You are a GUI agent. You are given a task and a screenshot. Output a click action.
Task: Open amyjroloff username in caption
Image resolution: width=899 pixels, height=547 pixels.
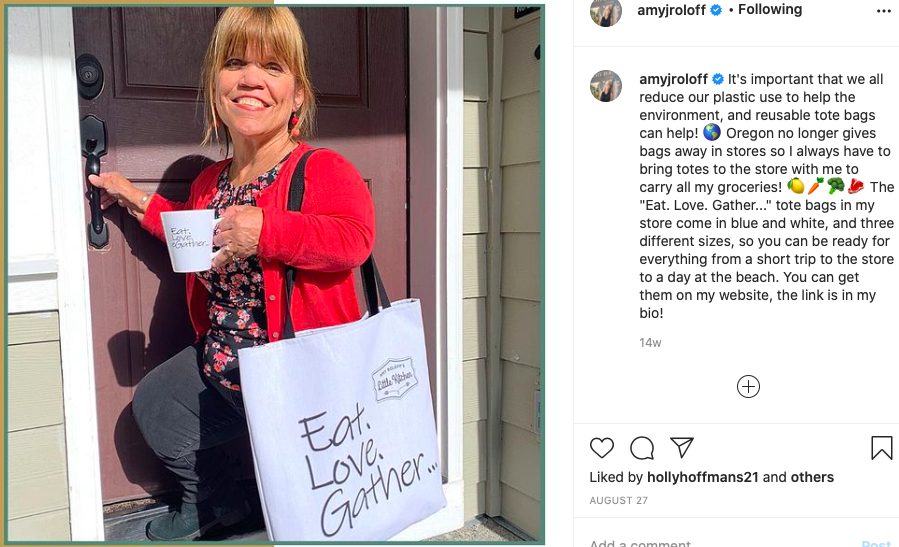[x=674, y=79]
